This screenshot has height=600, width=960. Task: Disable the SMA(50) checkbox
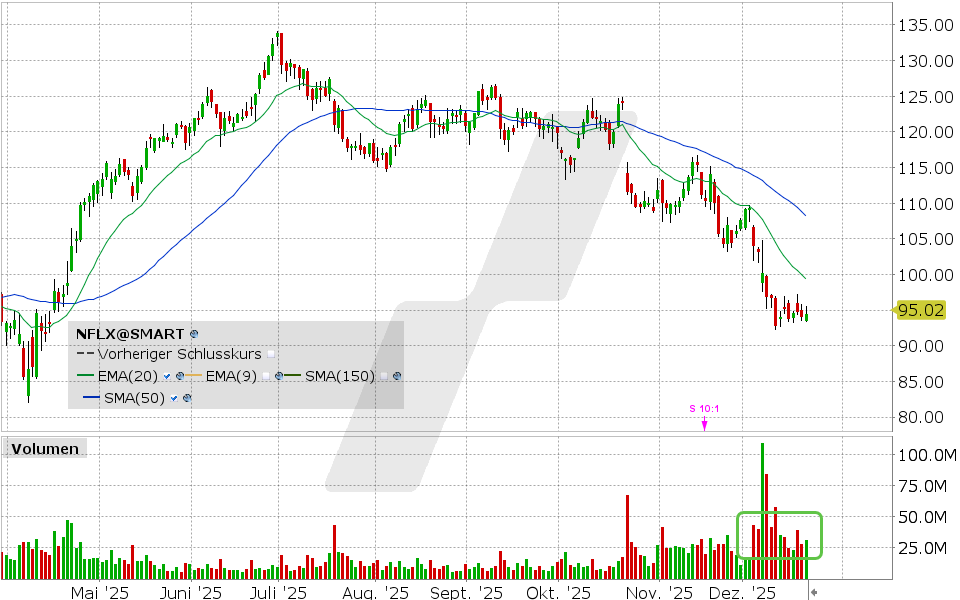tap(174, 399)
